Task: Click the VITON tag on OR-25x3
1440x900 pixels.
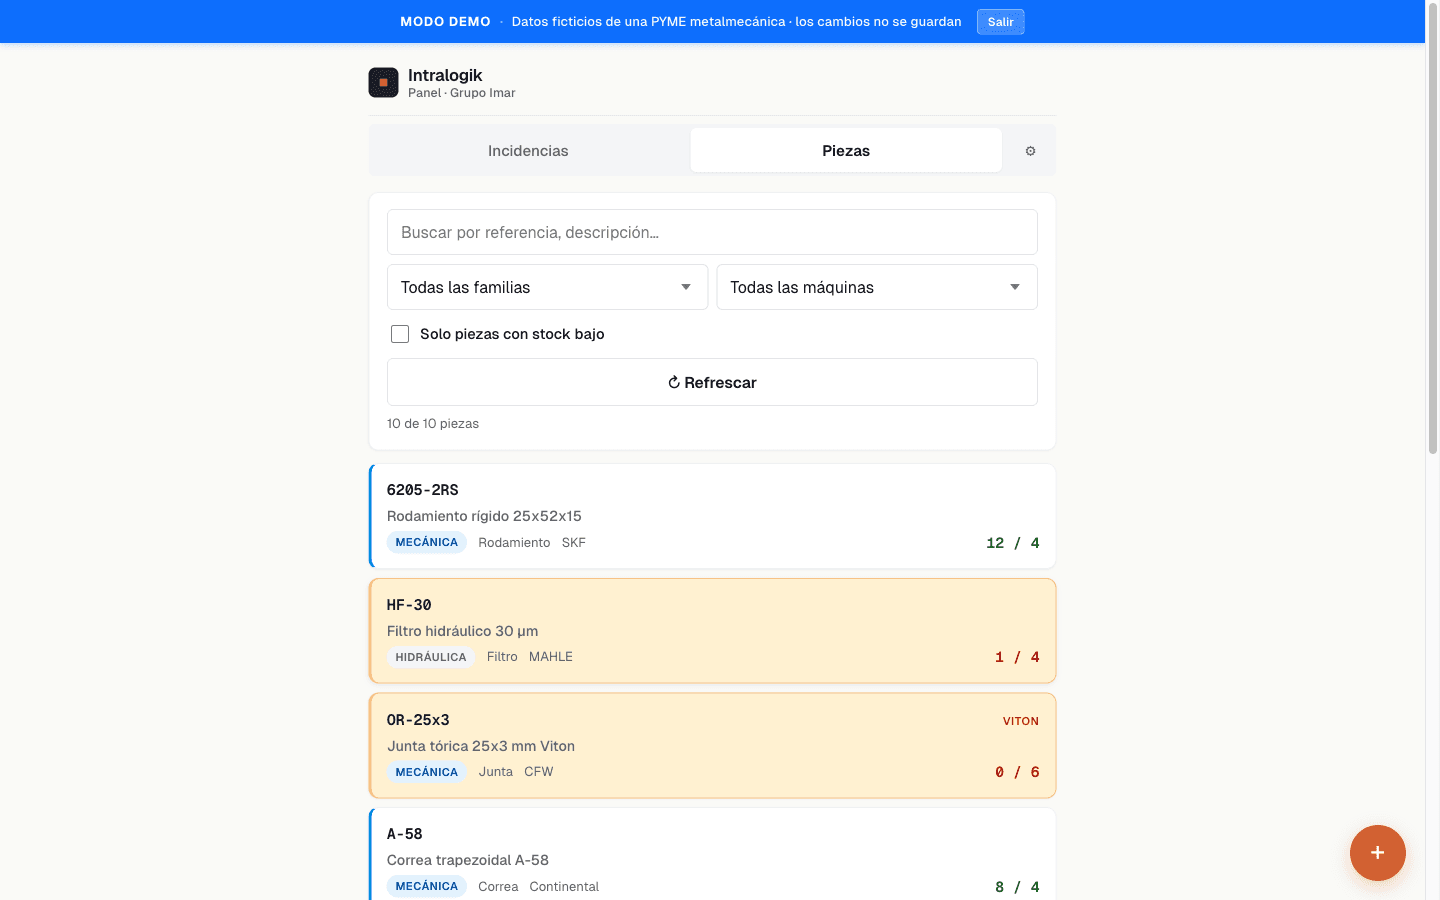Action: (x=1021, y=721)
